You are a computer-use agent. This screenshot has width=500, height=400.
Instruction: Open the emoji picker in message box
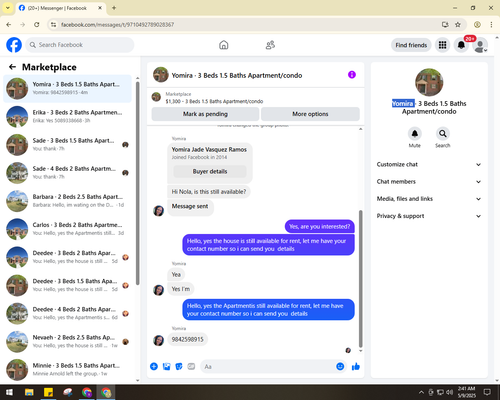340,366
